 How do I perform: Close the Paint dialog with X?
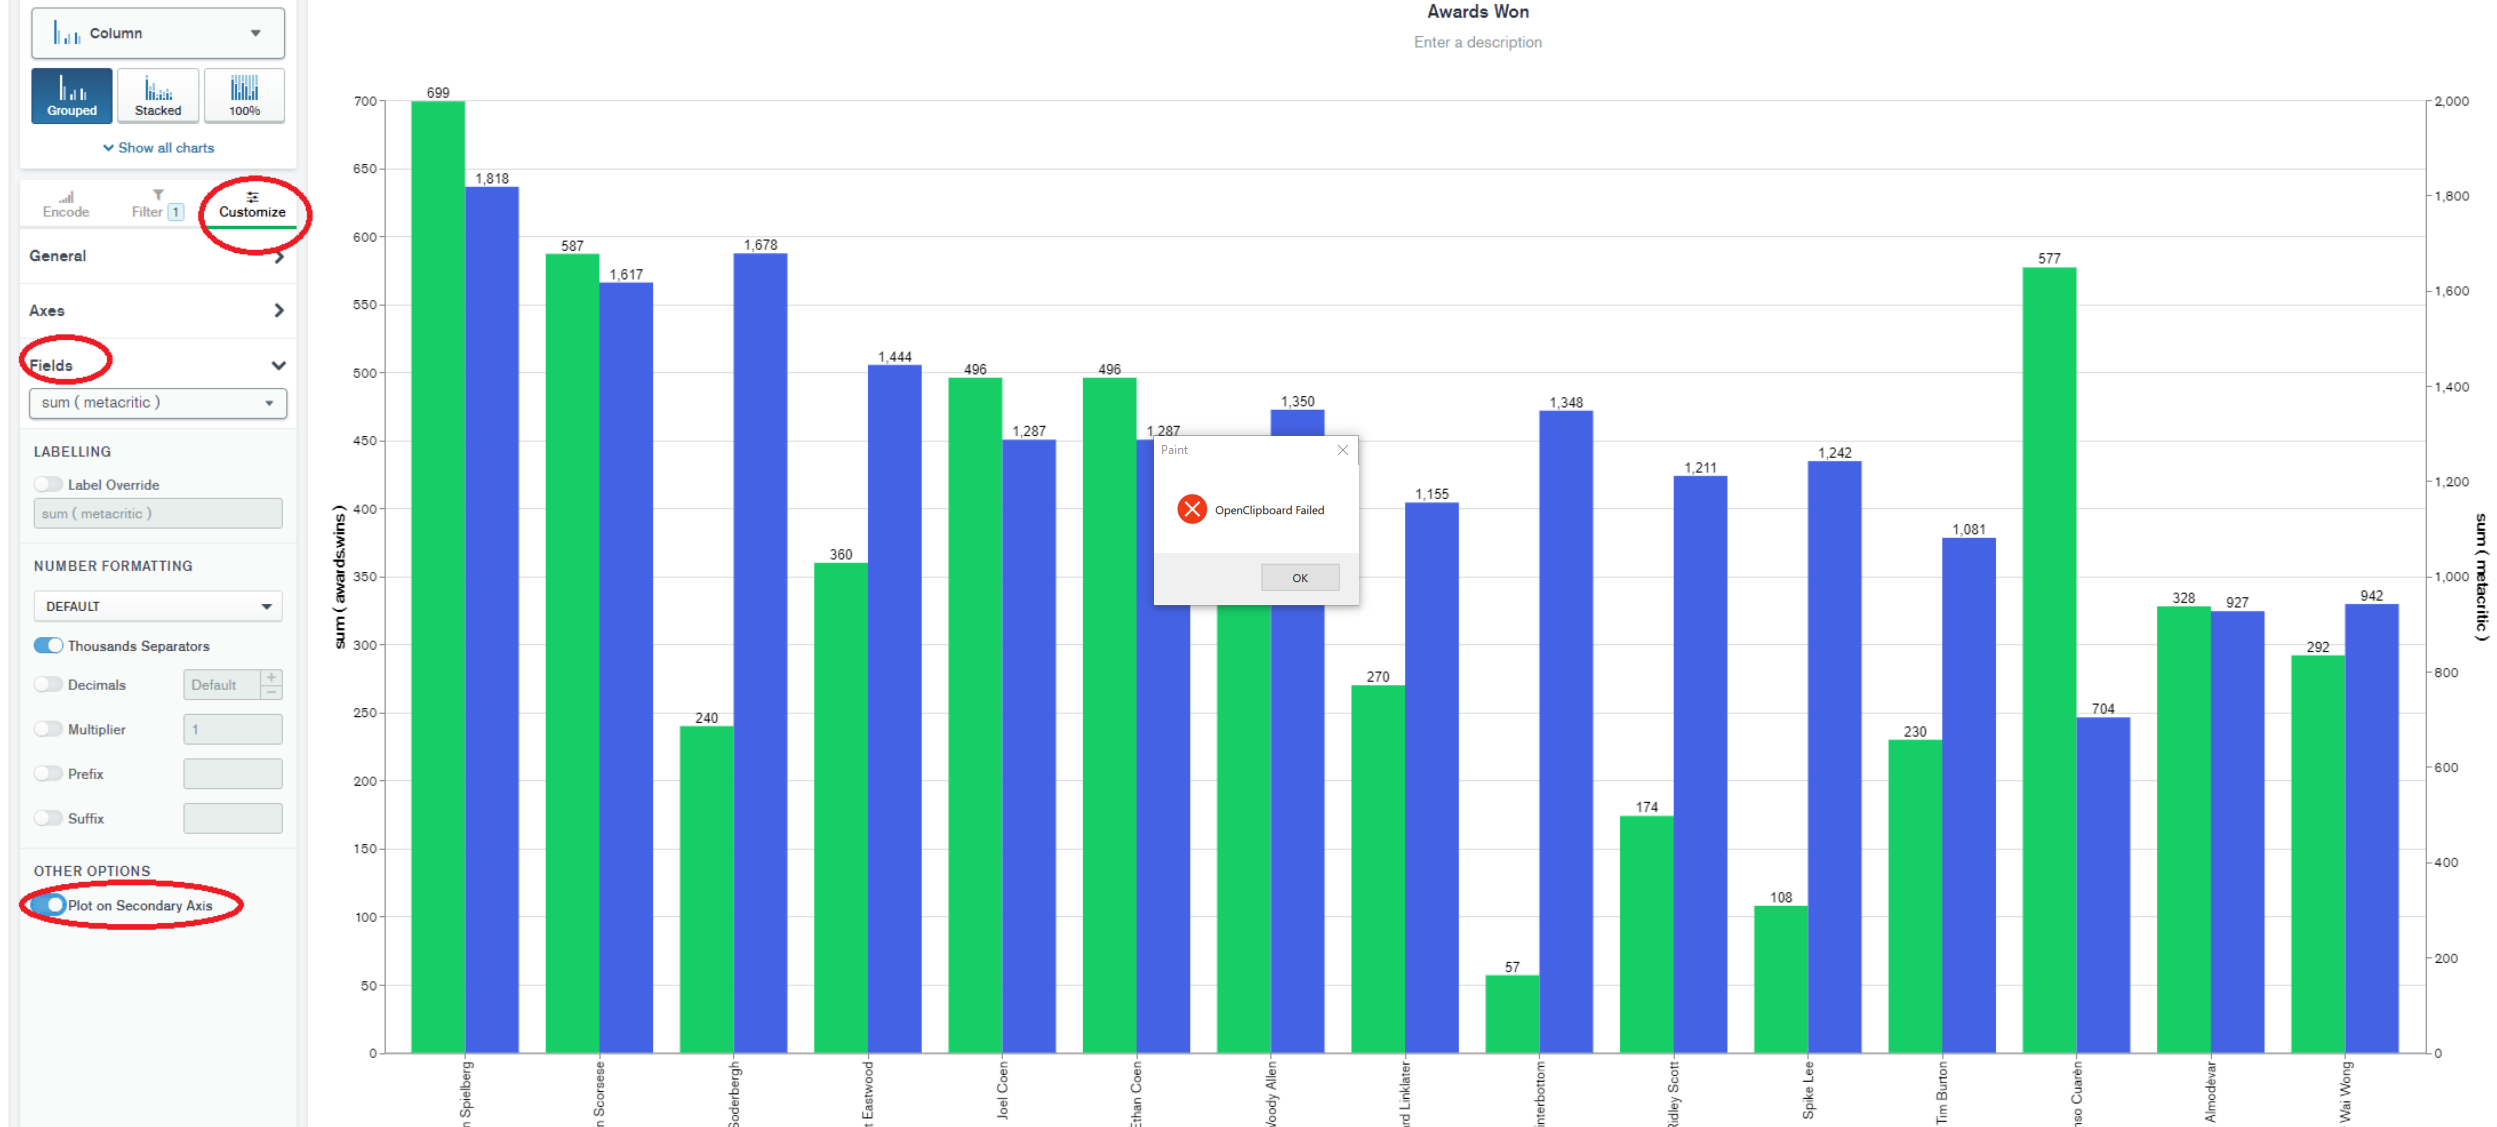click(1343, 450)
